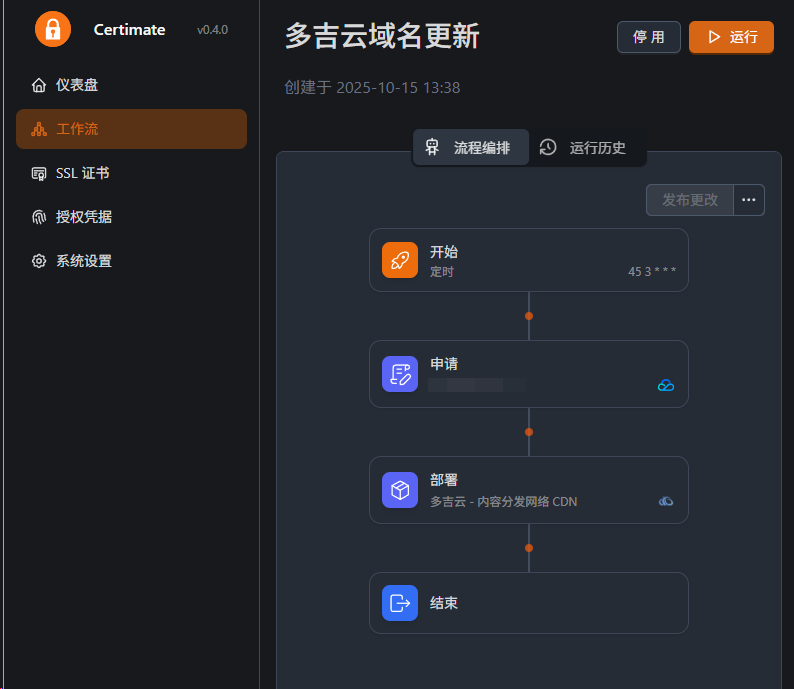Click the deploy node cube icon

point(400,490)
